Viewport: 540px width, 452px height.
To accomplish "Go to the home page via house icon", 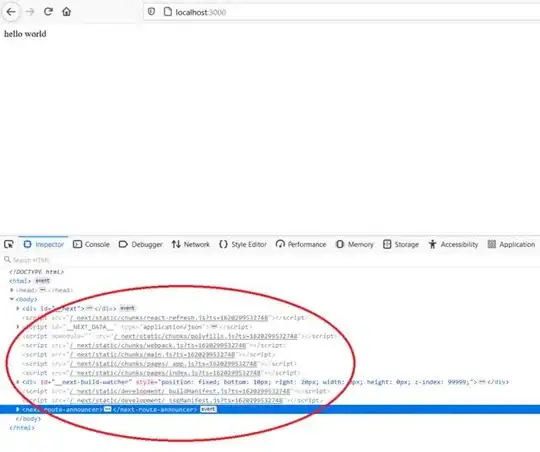I will tap(66, 12).
